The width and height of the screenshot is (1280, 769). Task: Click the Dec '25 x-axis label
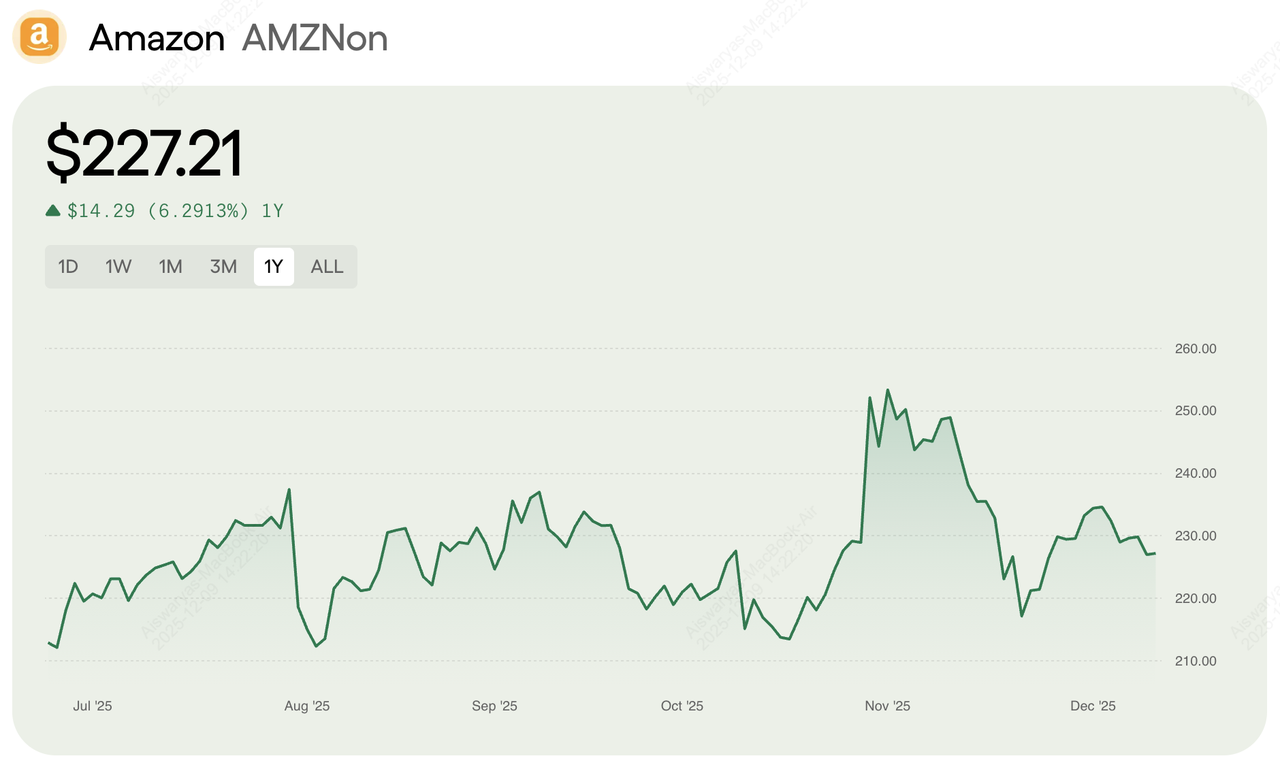coord(1093,706)
